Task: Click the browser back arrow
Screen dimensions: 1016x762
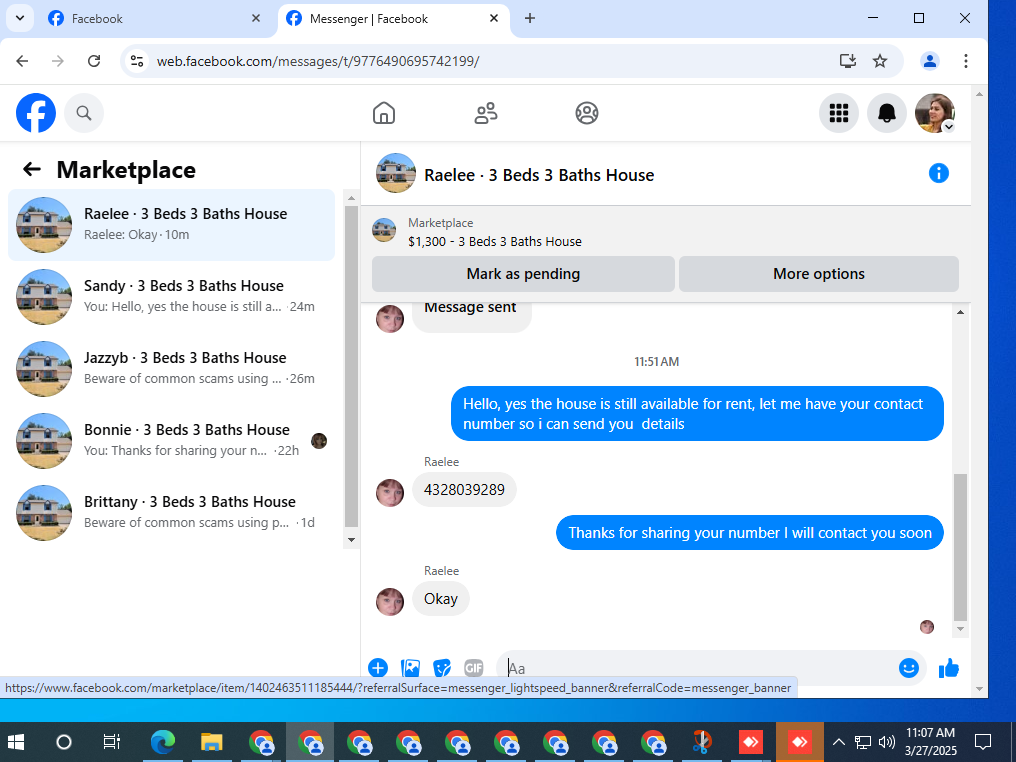Action: (x=22, y=61)
